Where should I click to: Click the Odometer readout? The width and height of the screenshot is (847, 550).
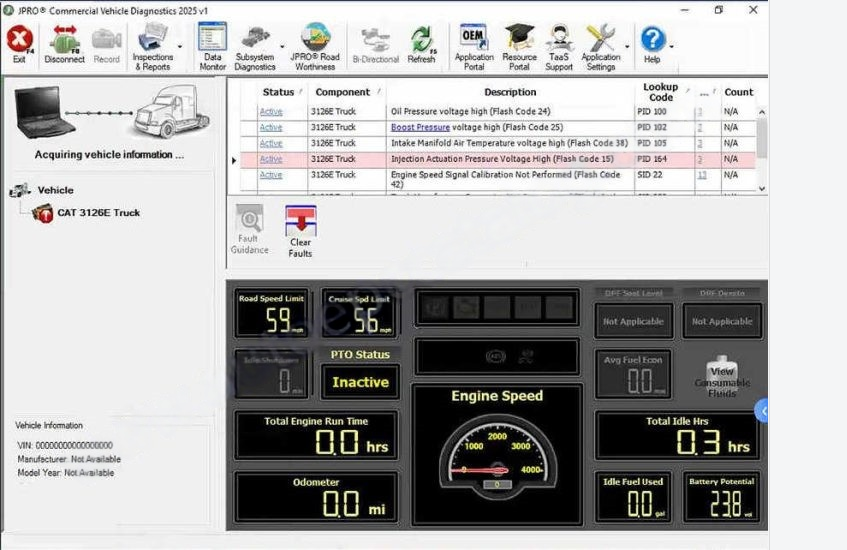pos(316,498)
